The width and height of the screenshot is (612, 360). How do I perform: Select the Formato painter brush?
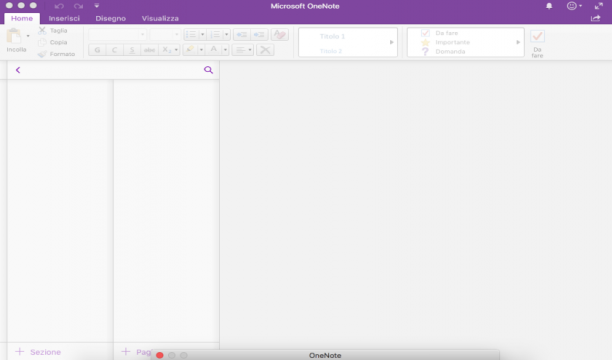tap(42, 54)
